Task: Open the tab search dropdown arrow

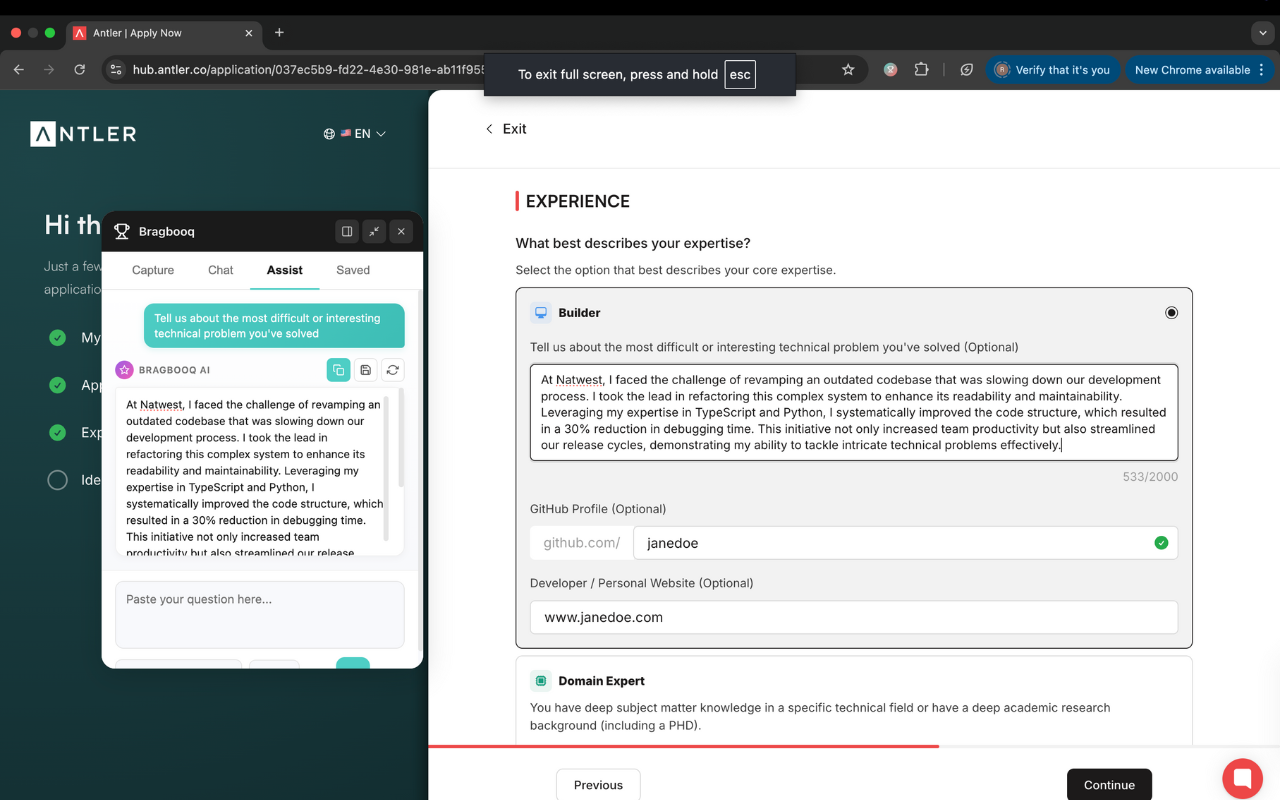Action: coord(1263,33)
